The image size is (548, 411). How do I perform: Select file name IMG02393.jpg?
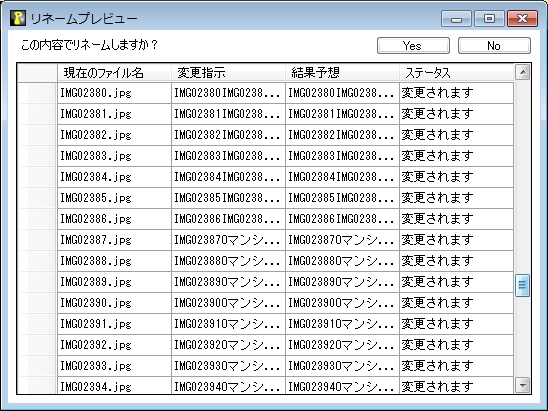pos(115,366)
